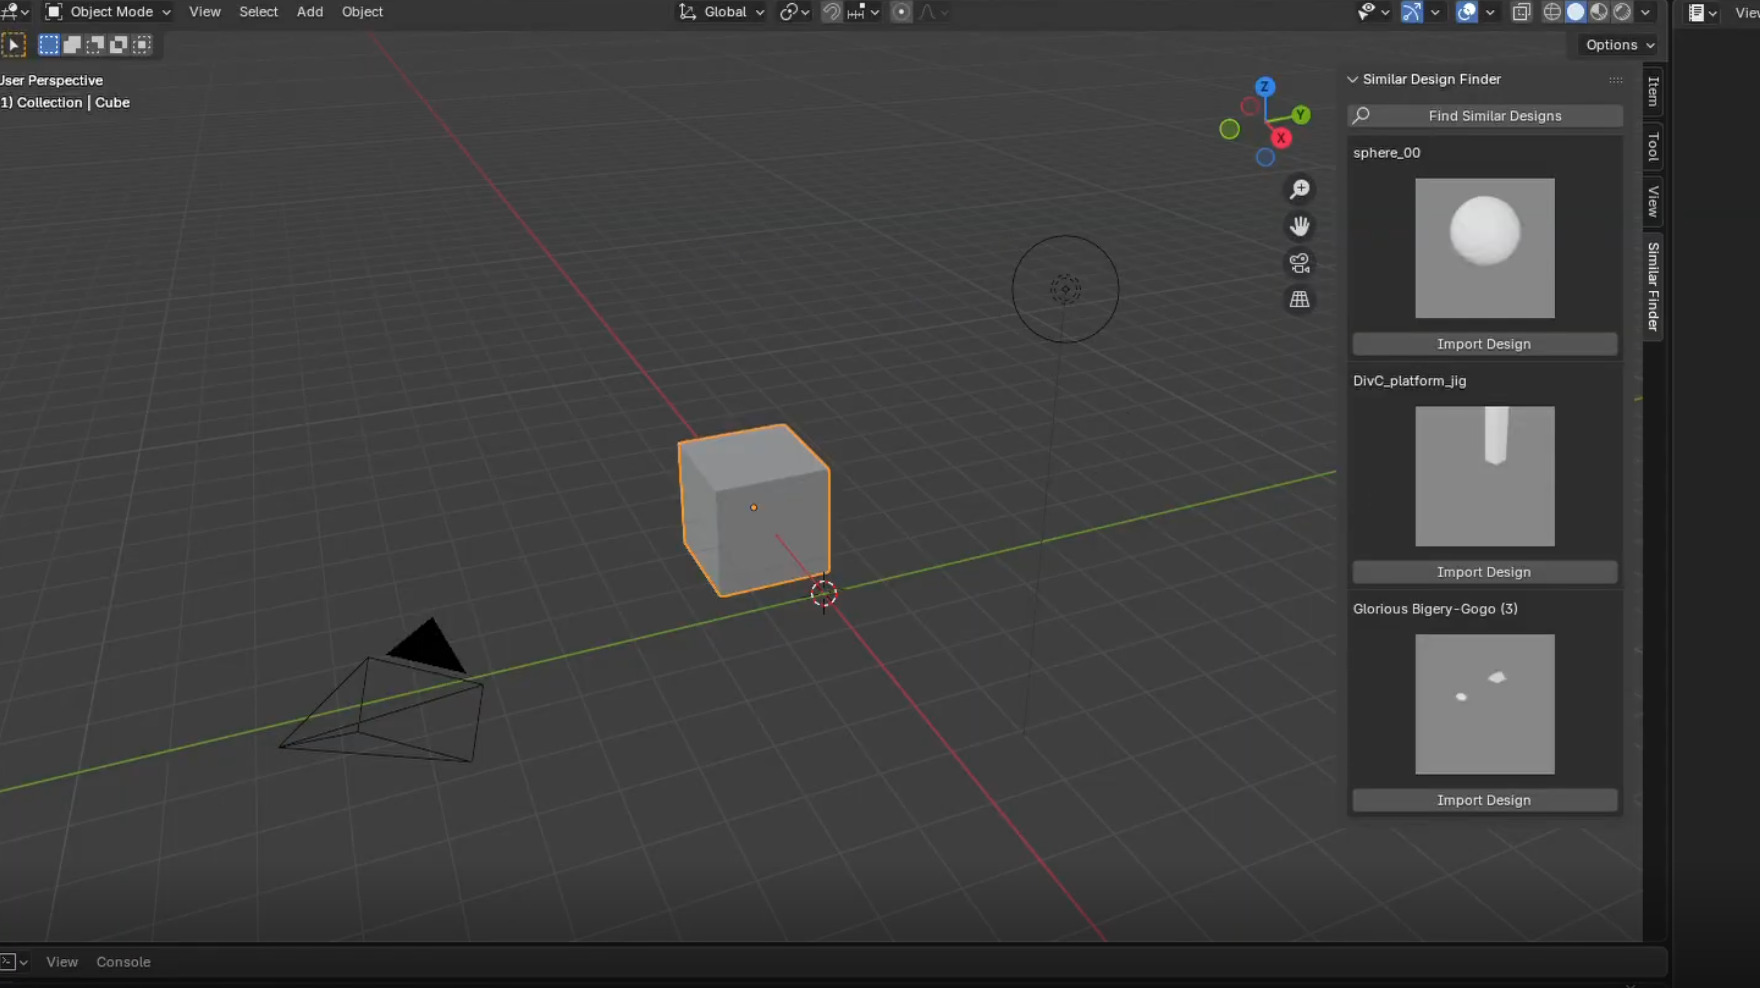Switch to the Item sidebar tab

tap(1652, 92)
